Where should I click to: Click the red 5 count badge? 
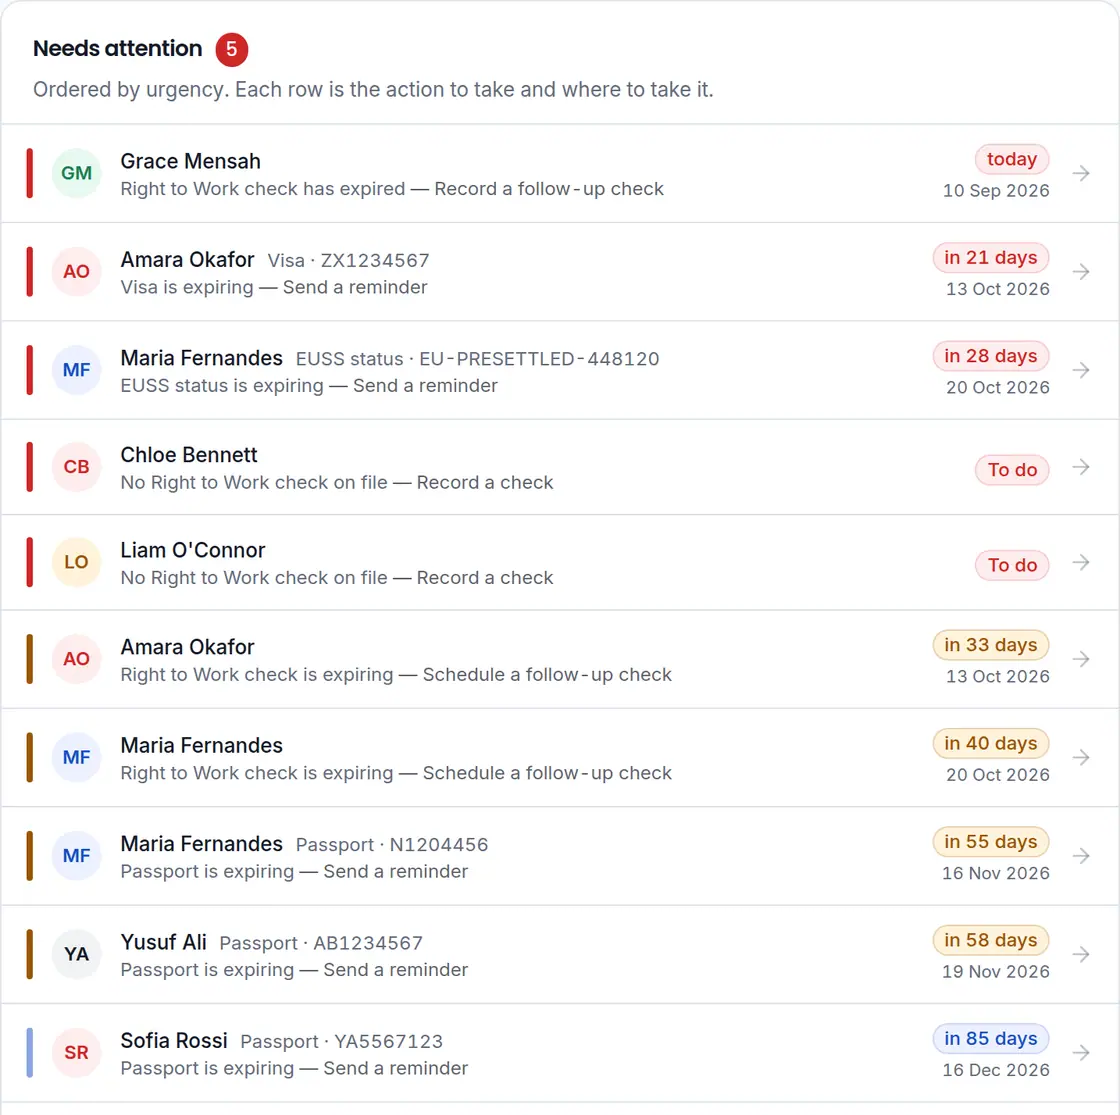(x=231, y=49)
